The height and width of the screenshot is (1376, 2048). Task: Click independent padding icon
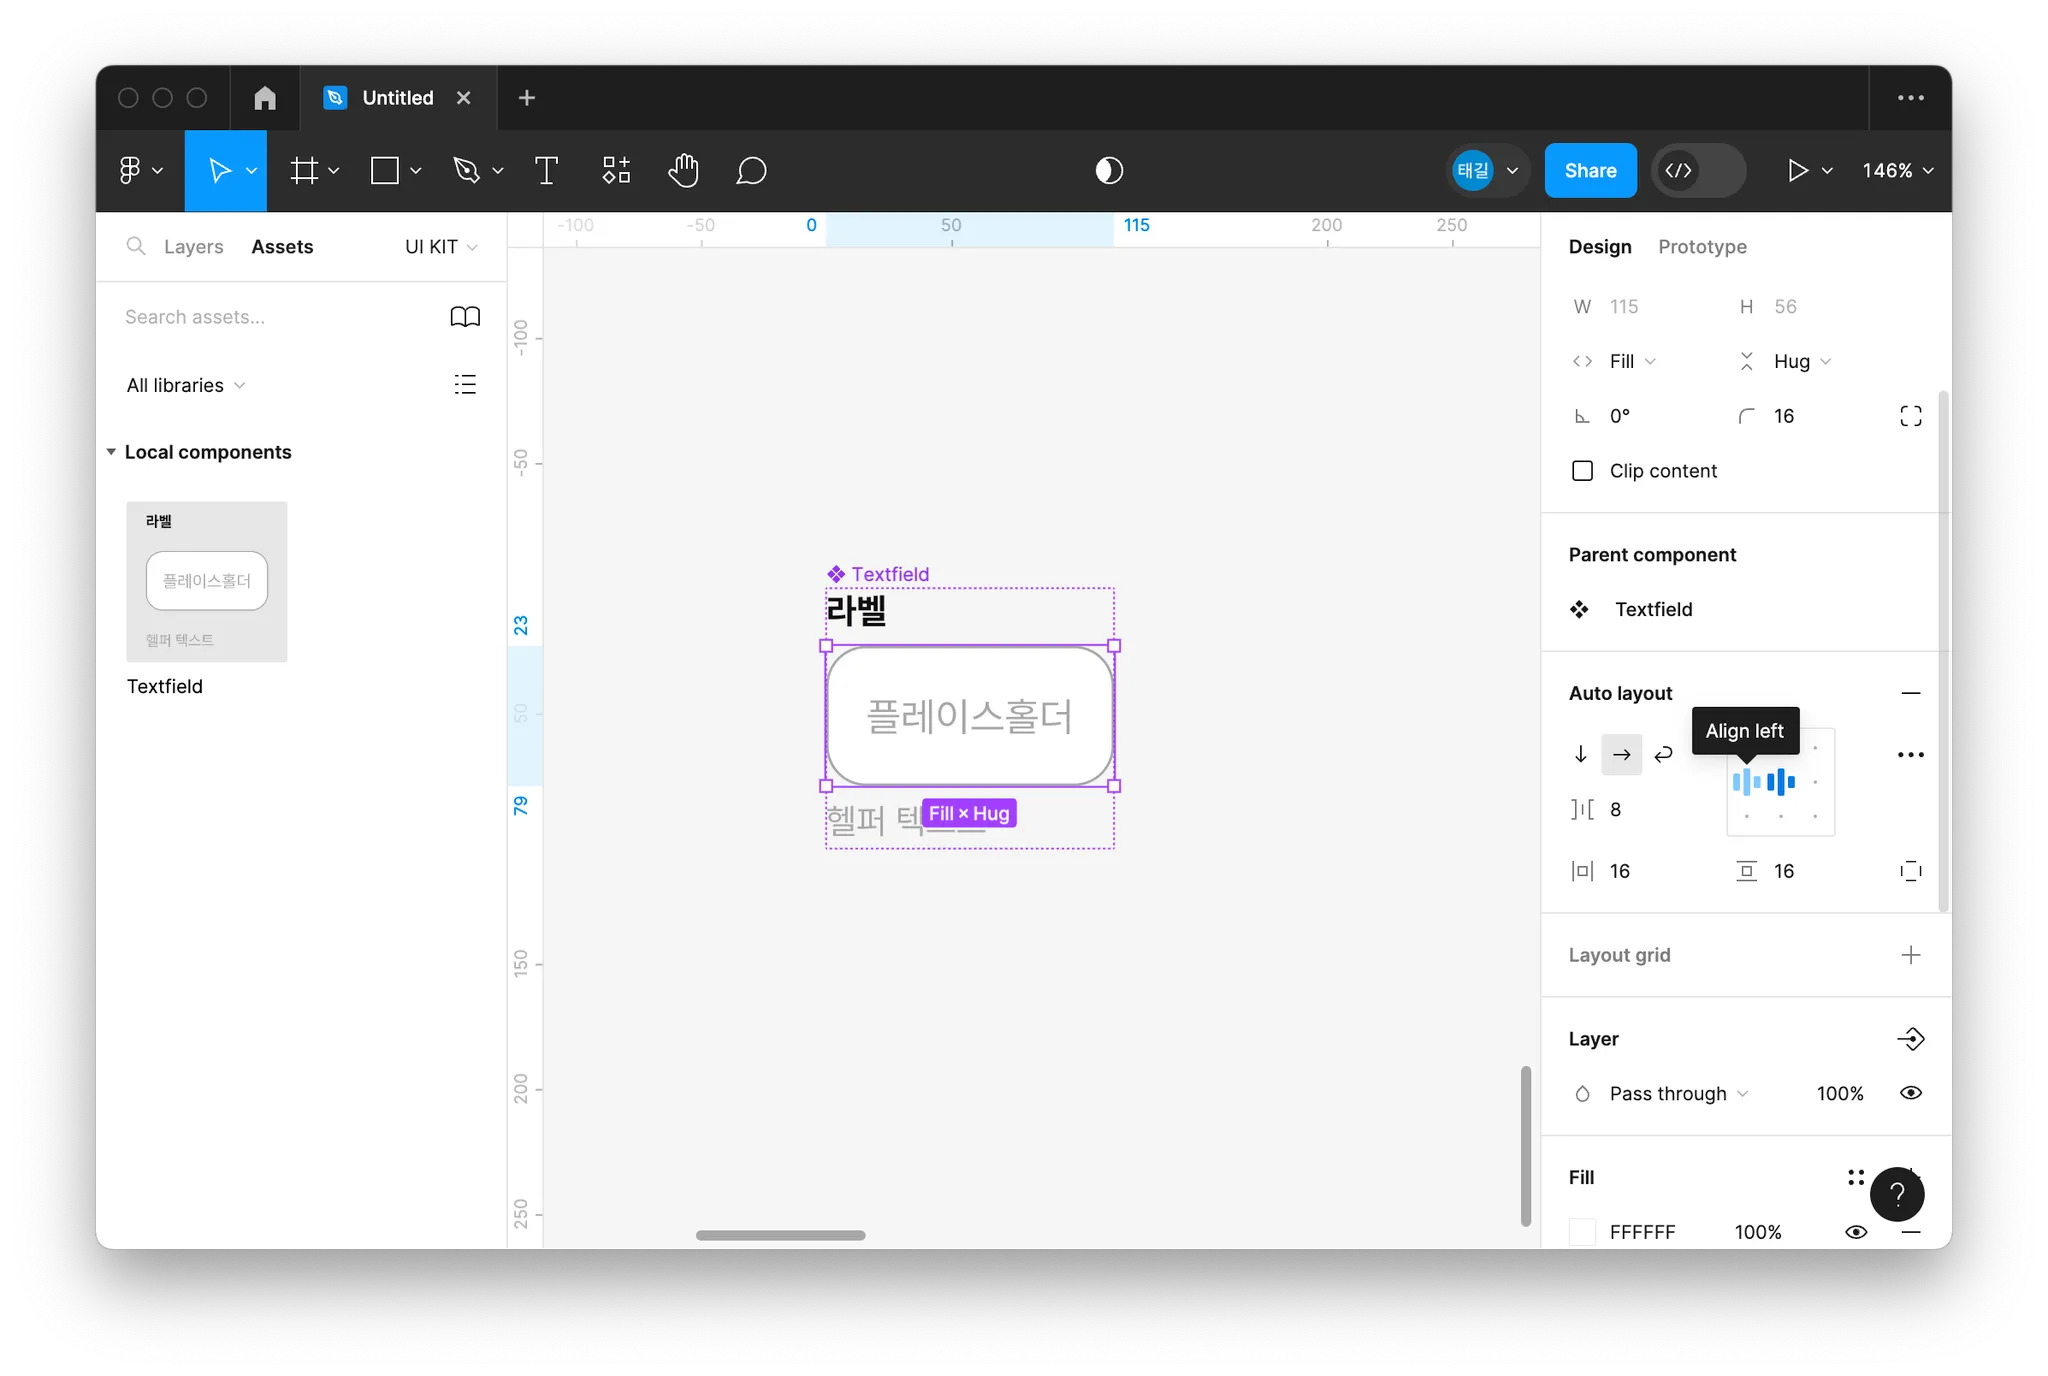[1910, 871]
